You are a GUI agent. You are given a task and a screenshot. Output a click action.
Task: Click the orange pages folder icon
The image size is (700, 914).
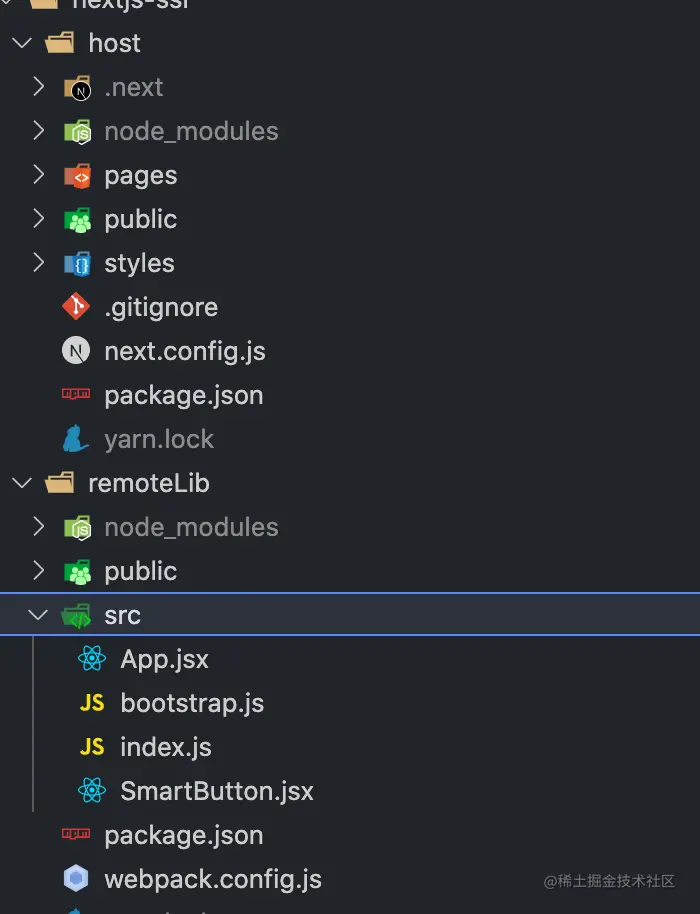(x=78, y=175)
